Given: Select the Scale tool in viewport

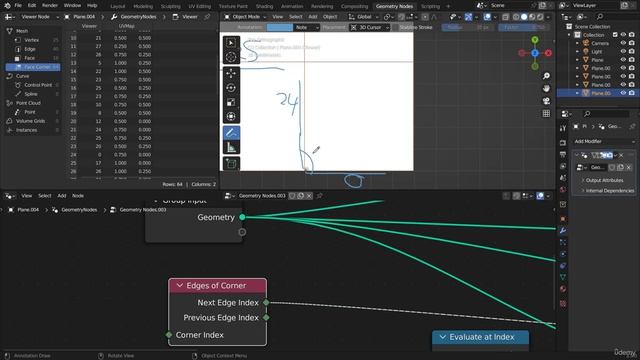Looking at the screenshot, I should pyautogui.click(x=231, y=102).
